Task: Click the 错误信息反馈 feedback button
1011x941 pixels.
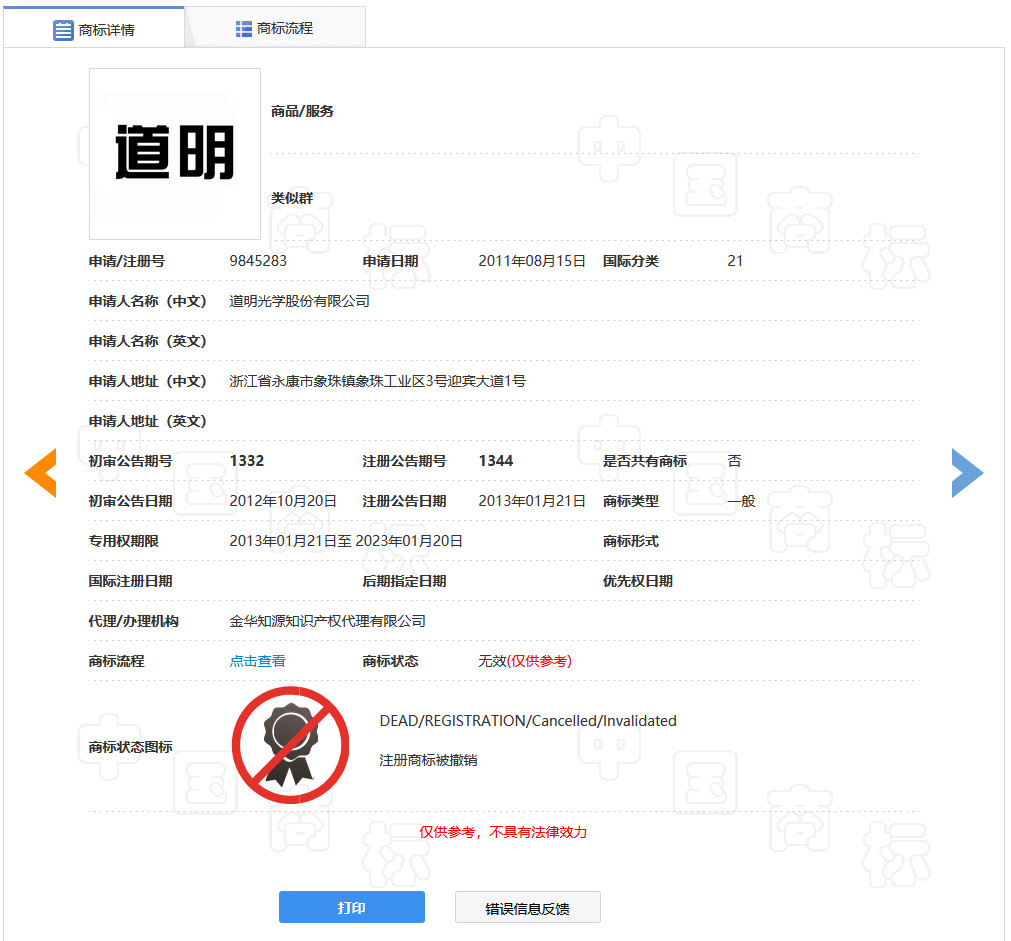Action: coord(527,907)
